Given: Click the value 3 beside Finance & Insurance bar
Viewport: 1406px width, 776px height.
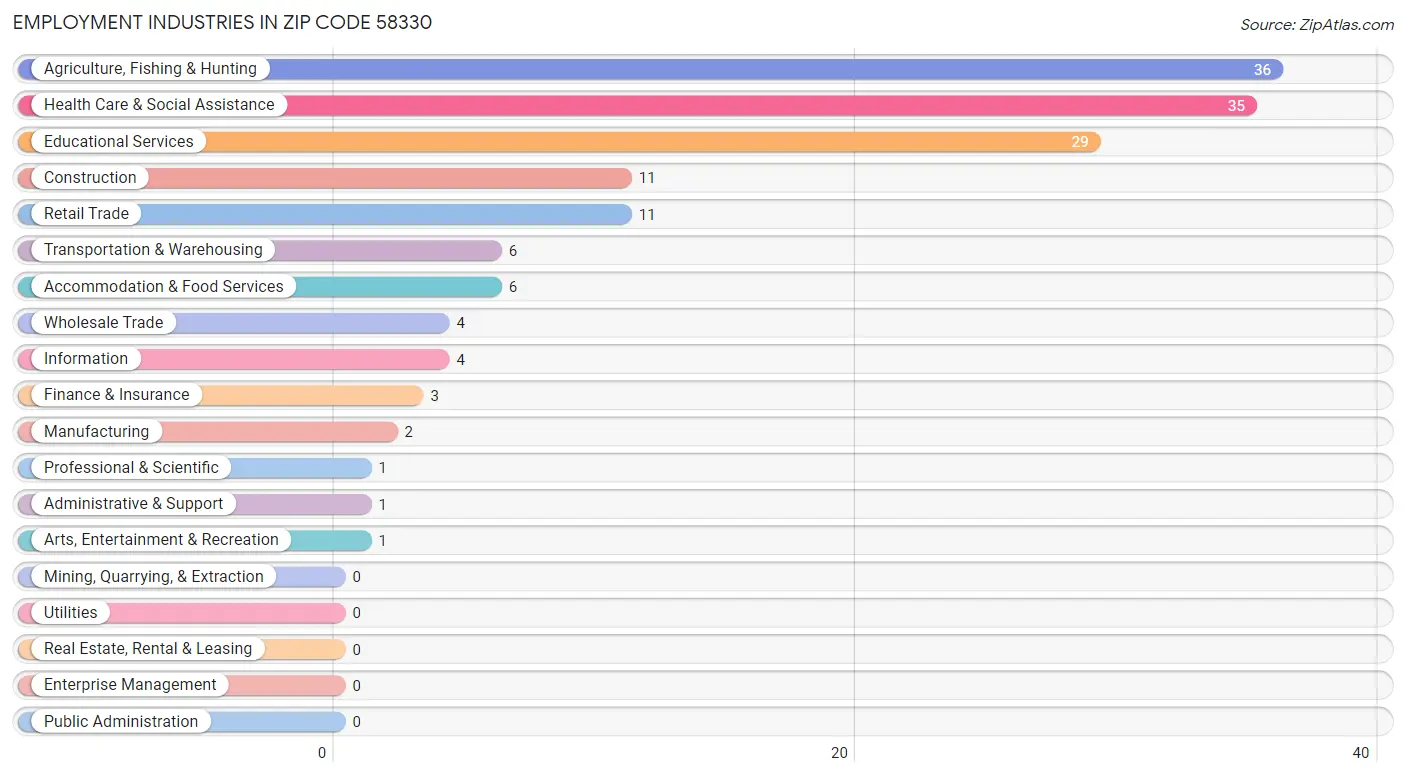Looking at the screenshot, I should coord(435,396).
